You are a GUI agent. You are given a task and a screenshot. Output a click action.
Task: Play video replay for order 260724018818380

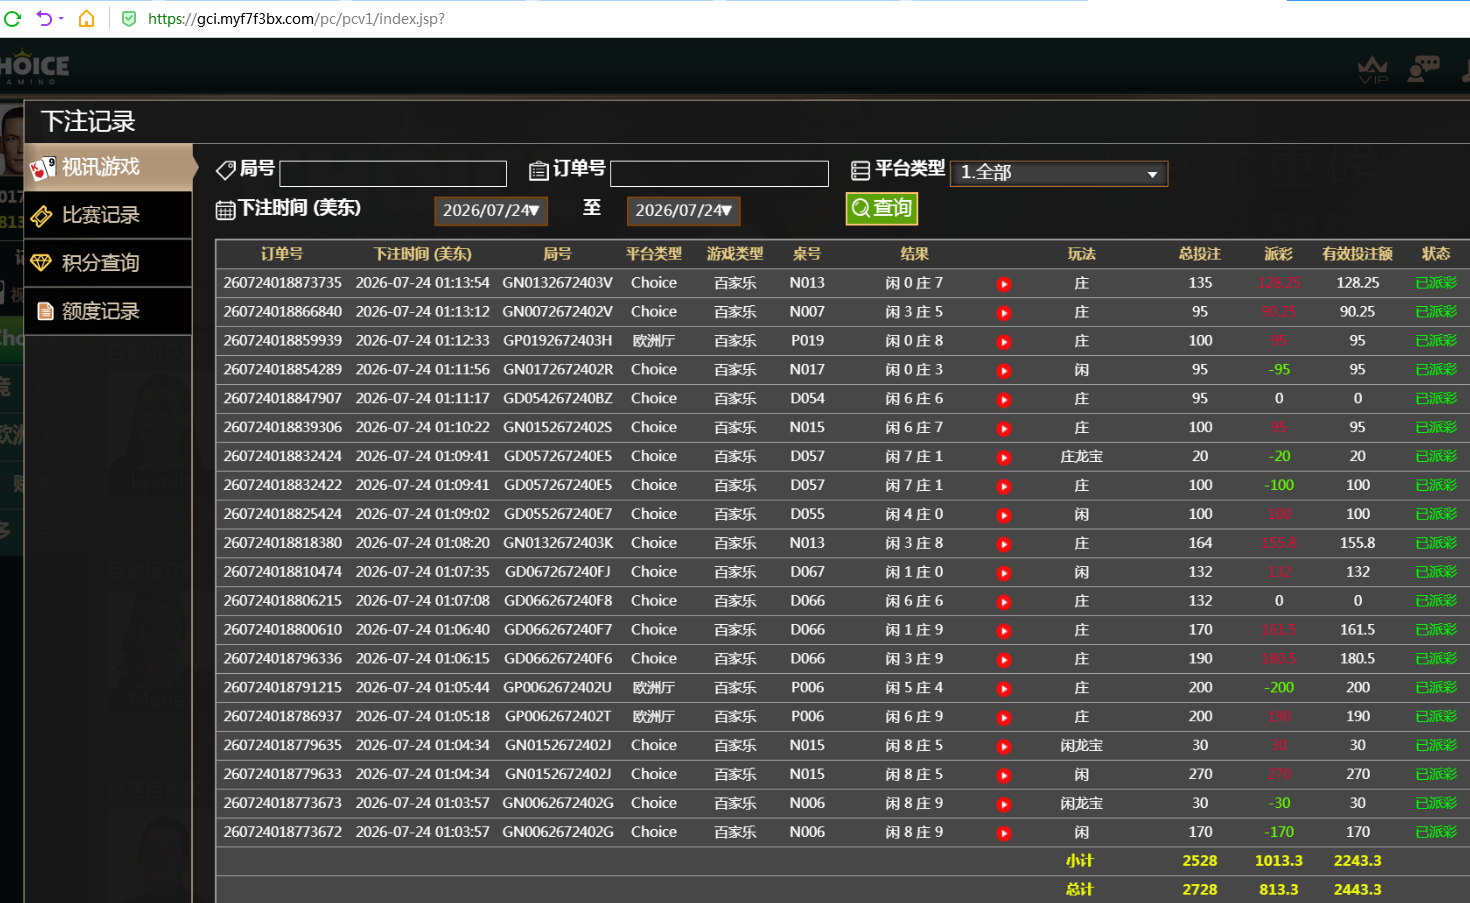coord(1004,545)
